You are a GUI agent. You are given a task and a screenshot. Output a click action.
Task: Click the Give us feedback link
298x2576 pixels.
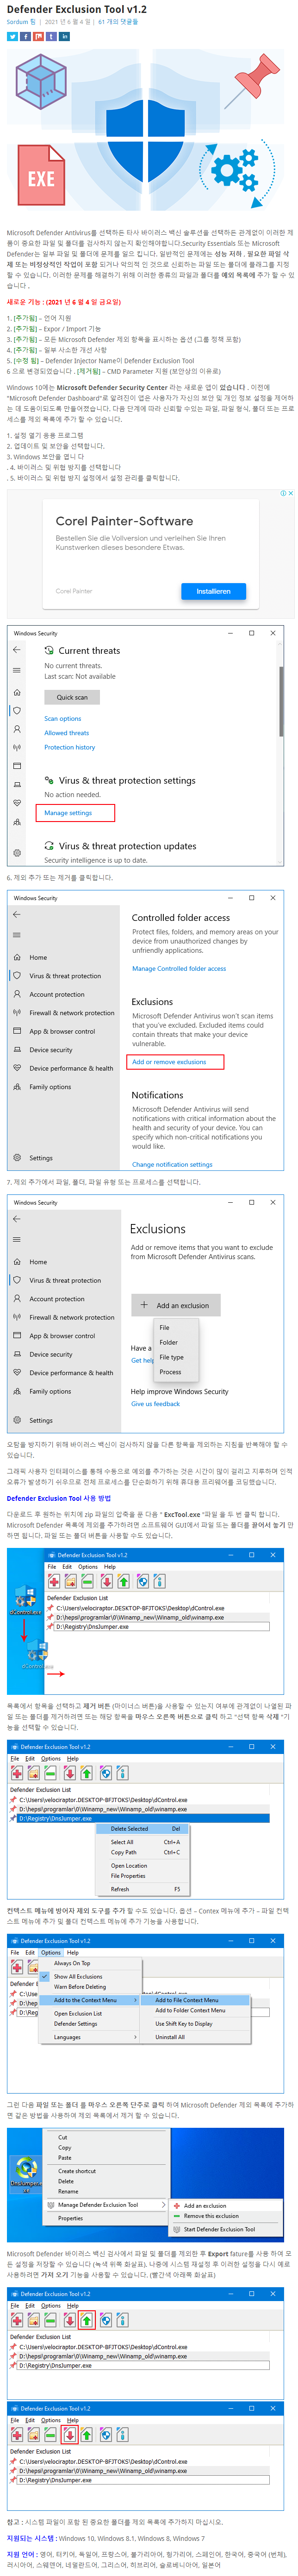(155, 1404)
